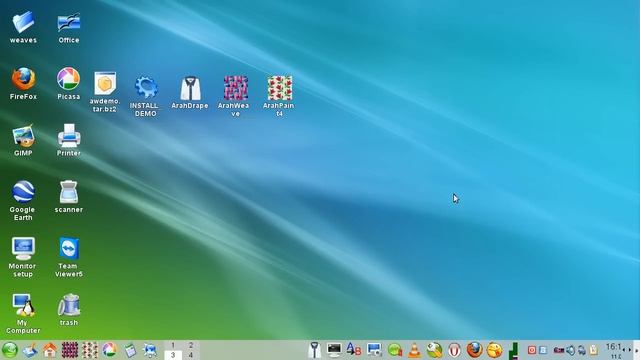The width and height of the screenshot is (640, 360).
Task: Open the green wrench tools icon in taskbar
Action: (x=434, y=350)
